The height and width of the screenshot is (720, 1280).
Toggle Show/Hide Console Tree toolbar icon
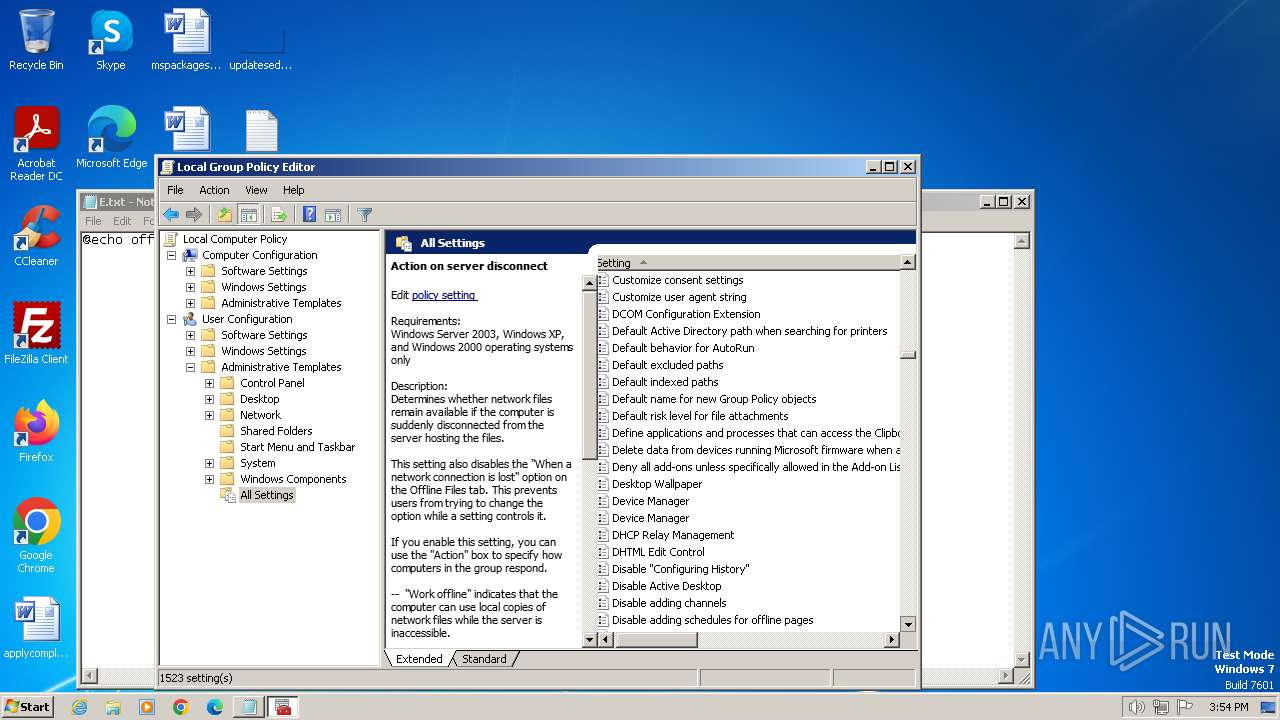click(249, 215)
